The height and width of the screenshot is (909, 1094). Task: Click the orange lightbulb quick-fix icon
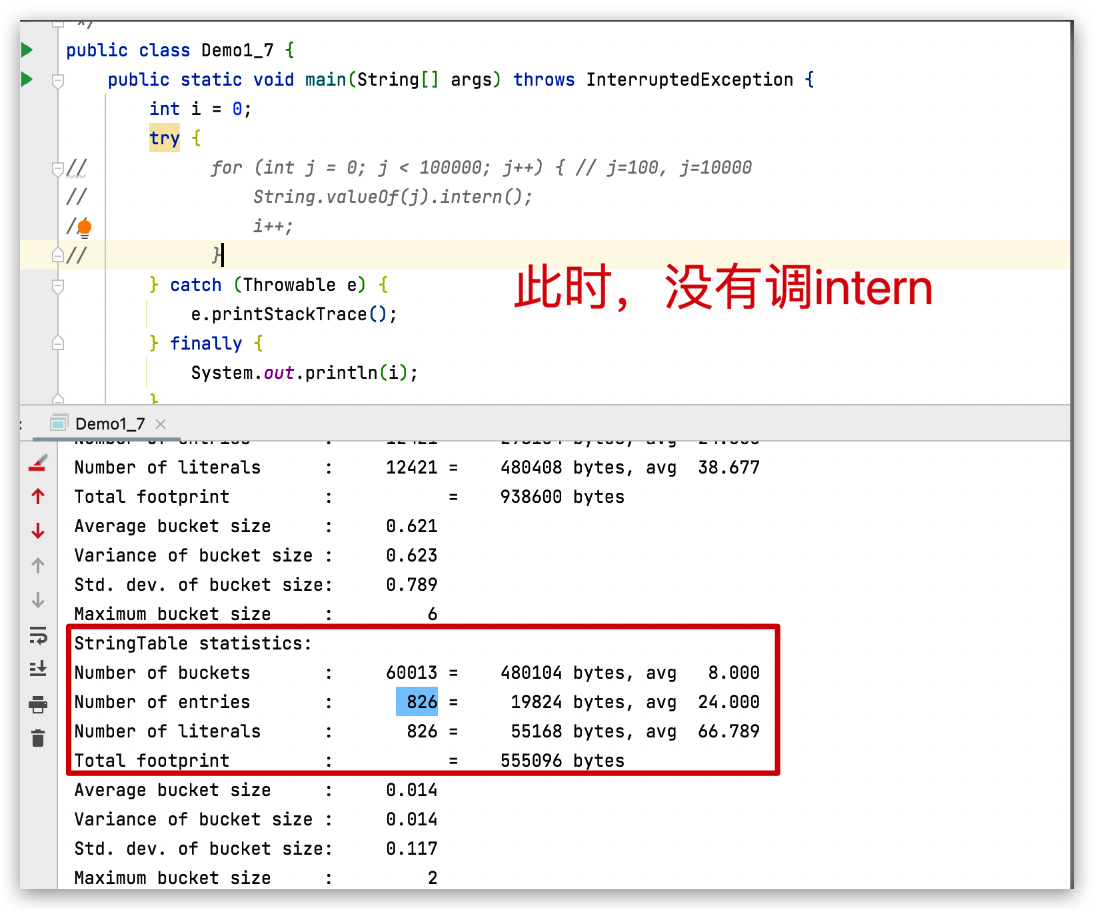click(x=84, y=227)
